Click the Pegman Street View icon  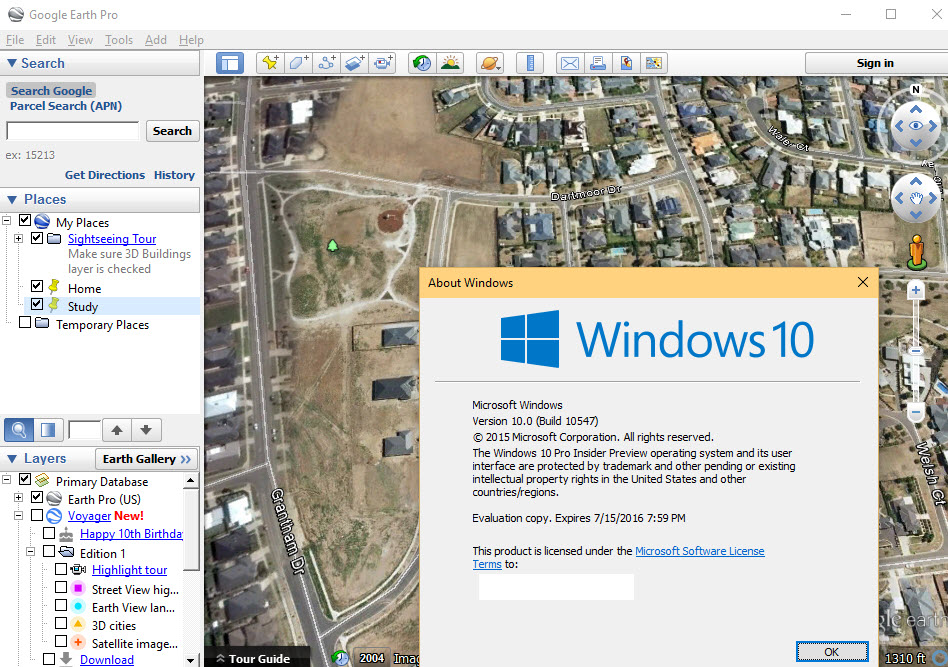coord(917,252)
